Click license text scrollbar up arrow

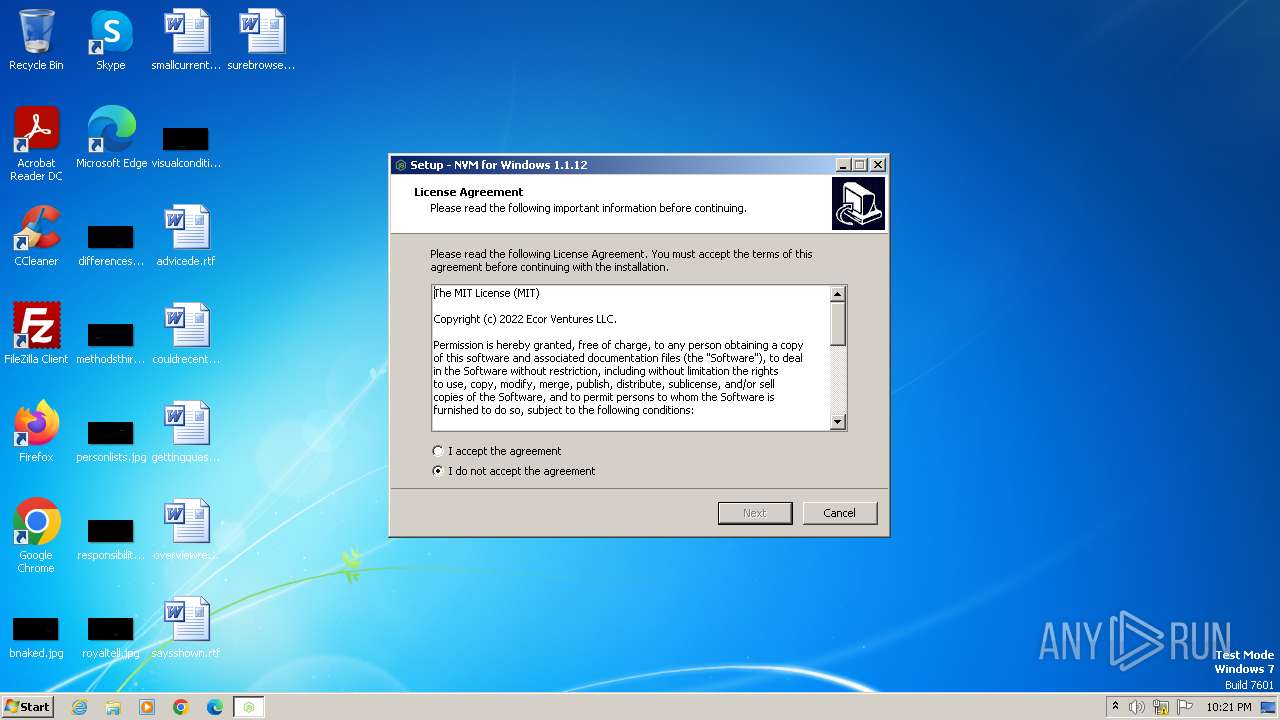tap(838, 294)
